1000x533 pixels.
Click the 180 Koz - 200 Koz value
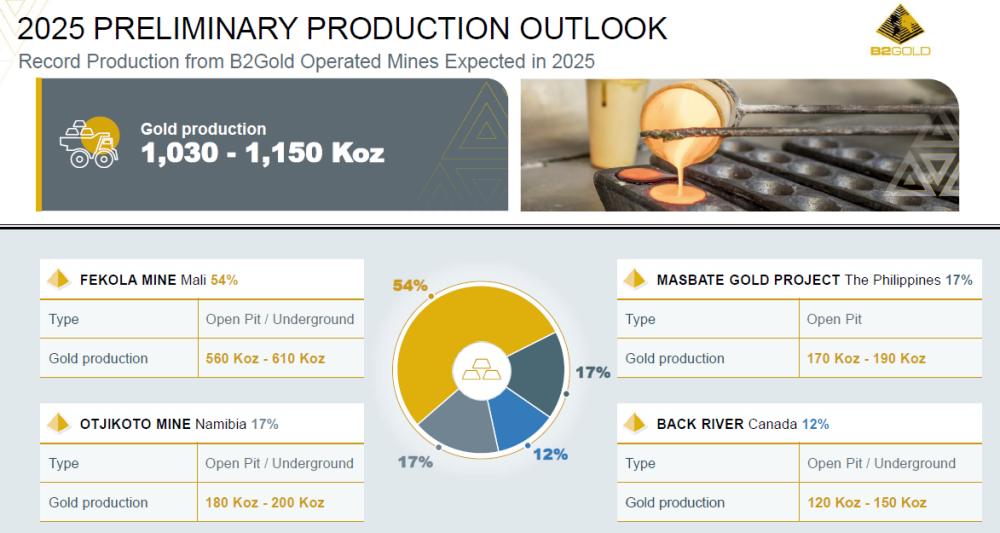[x=265, y=502]
